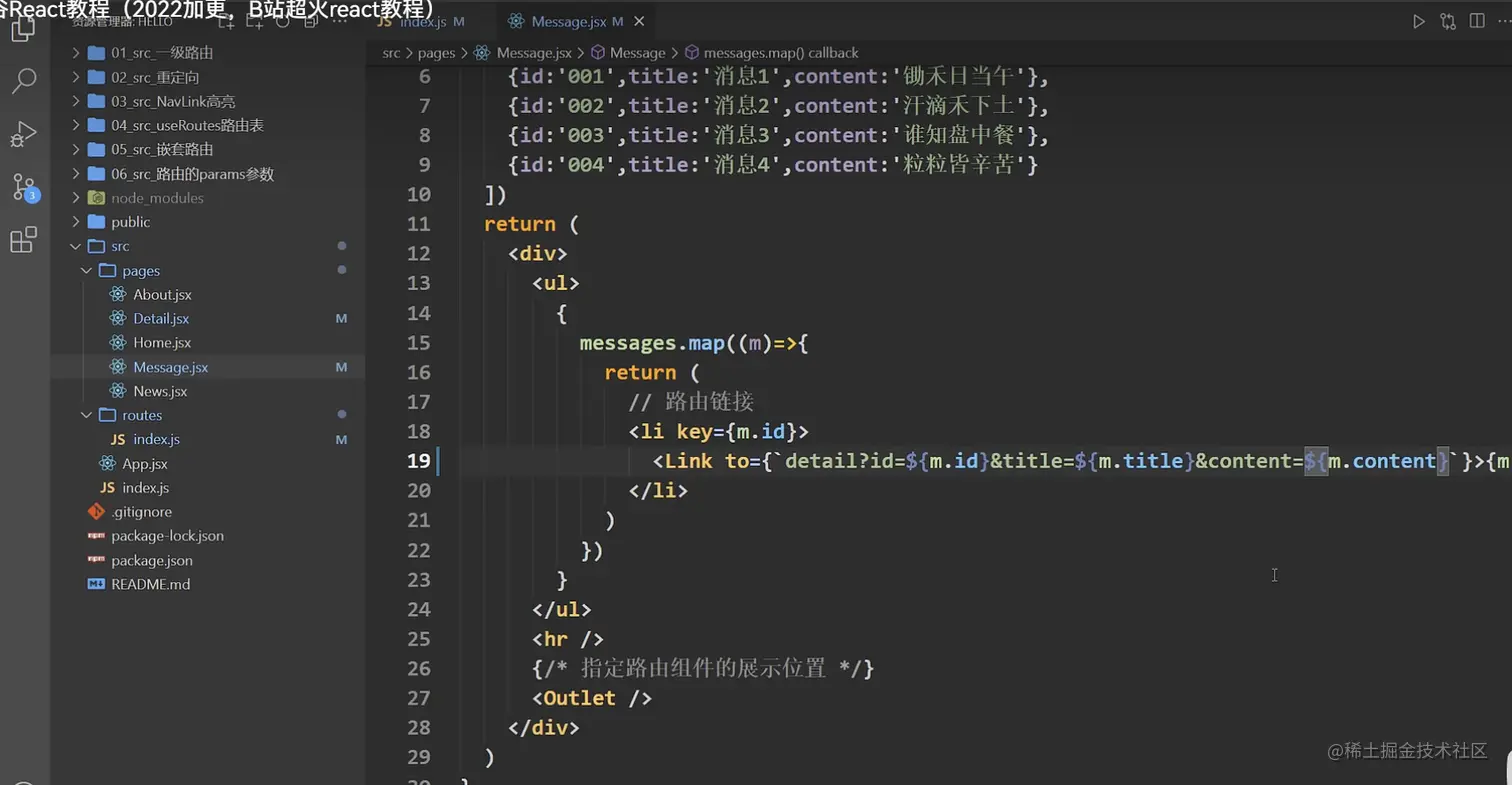Collapse the pages folder chevron
Image resolution: width=1512 pixels, height=785 pixels.
click(x=87, y=270)
